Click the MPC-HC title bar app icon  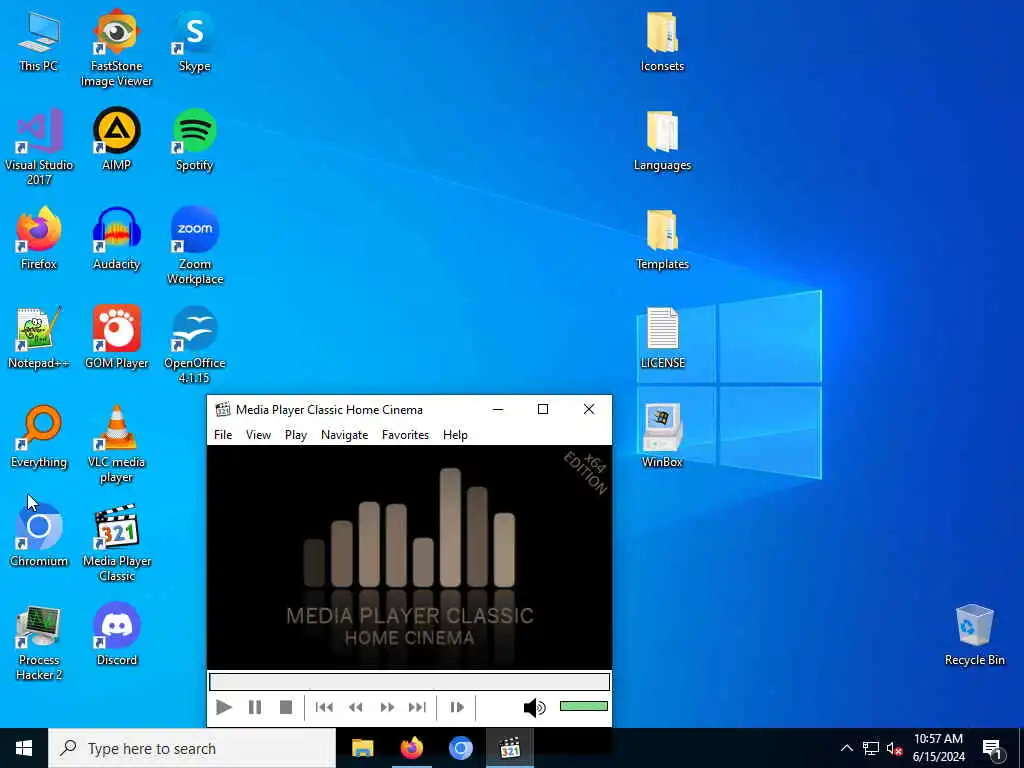(223, 409)
